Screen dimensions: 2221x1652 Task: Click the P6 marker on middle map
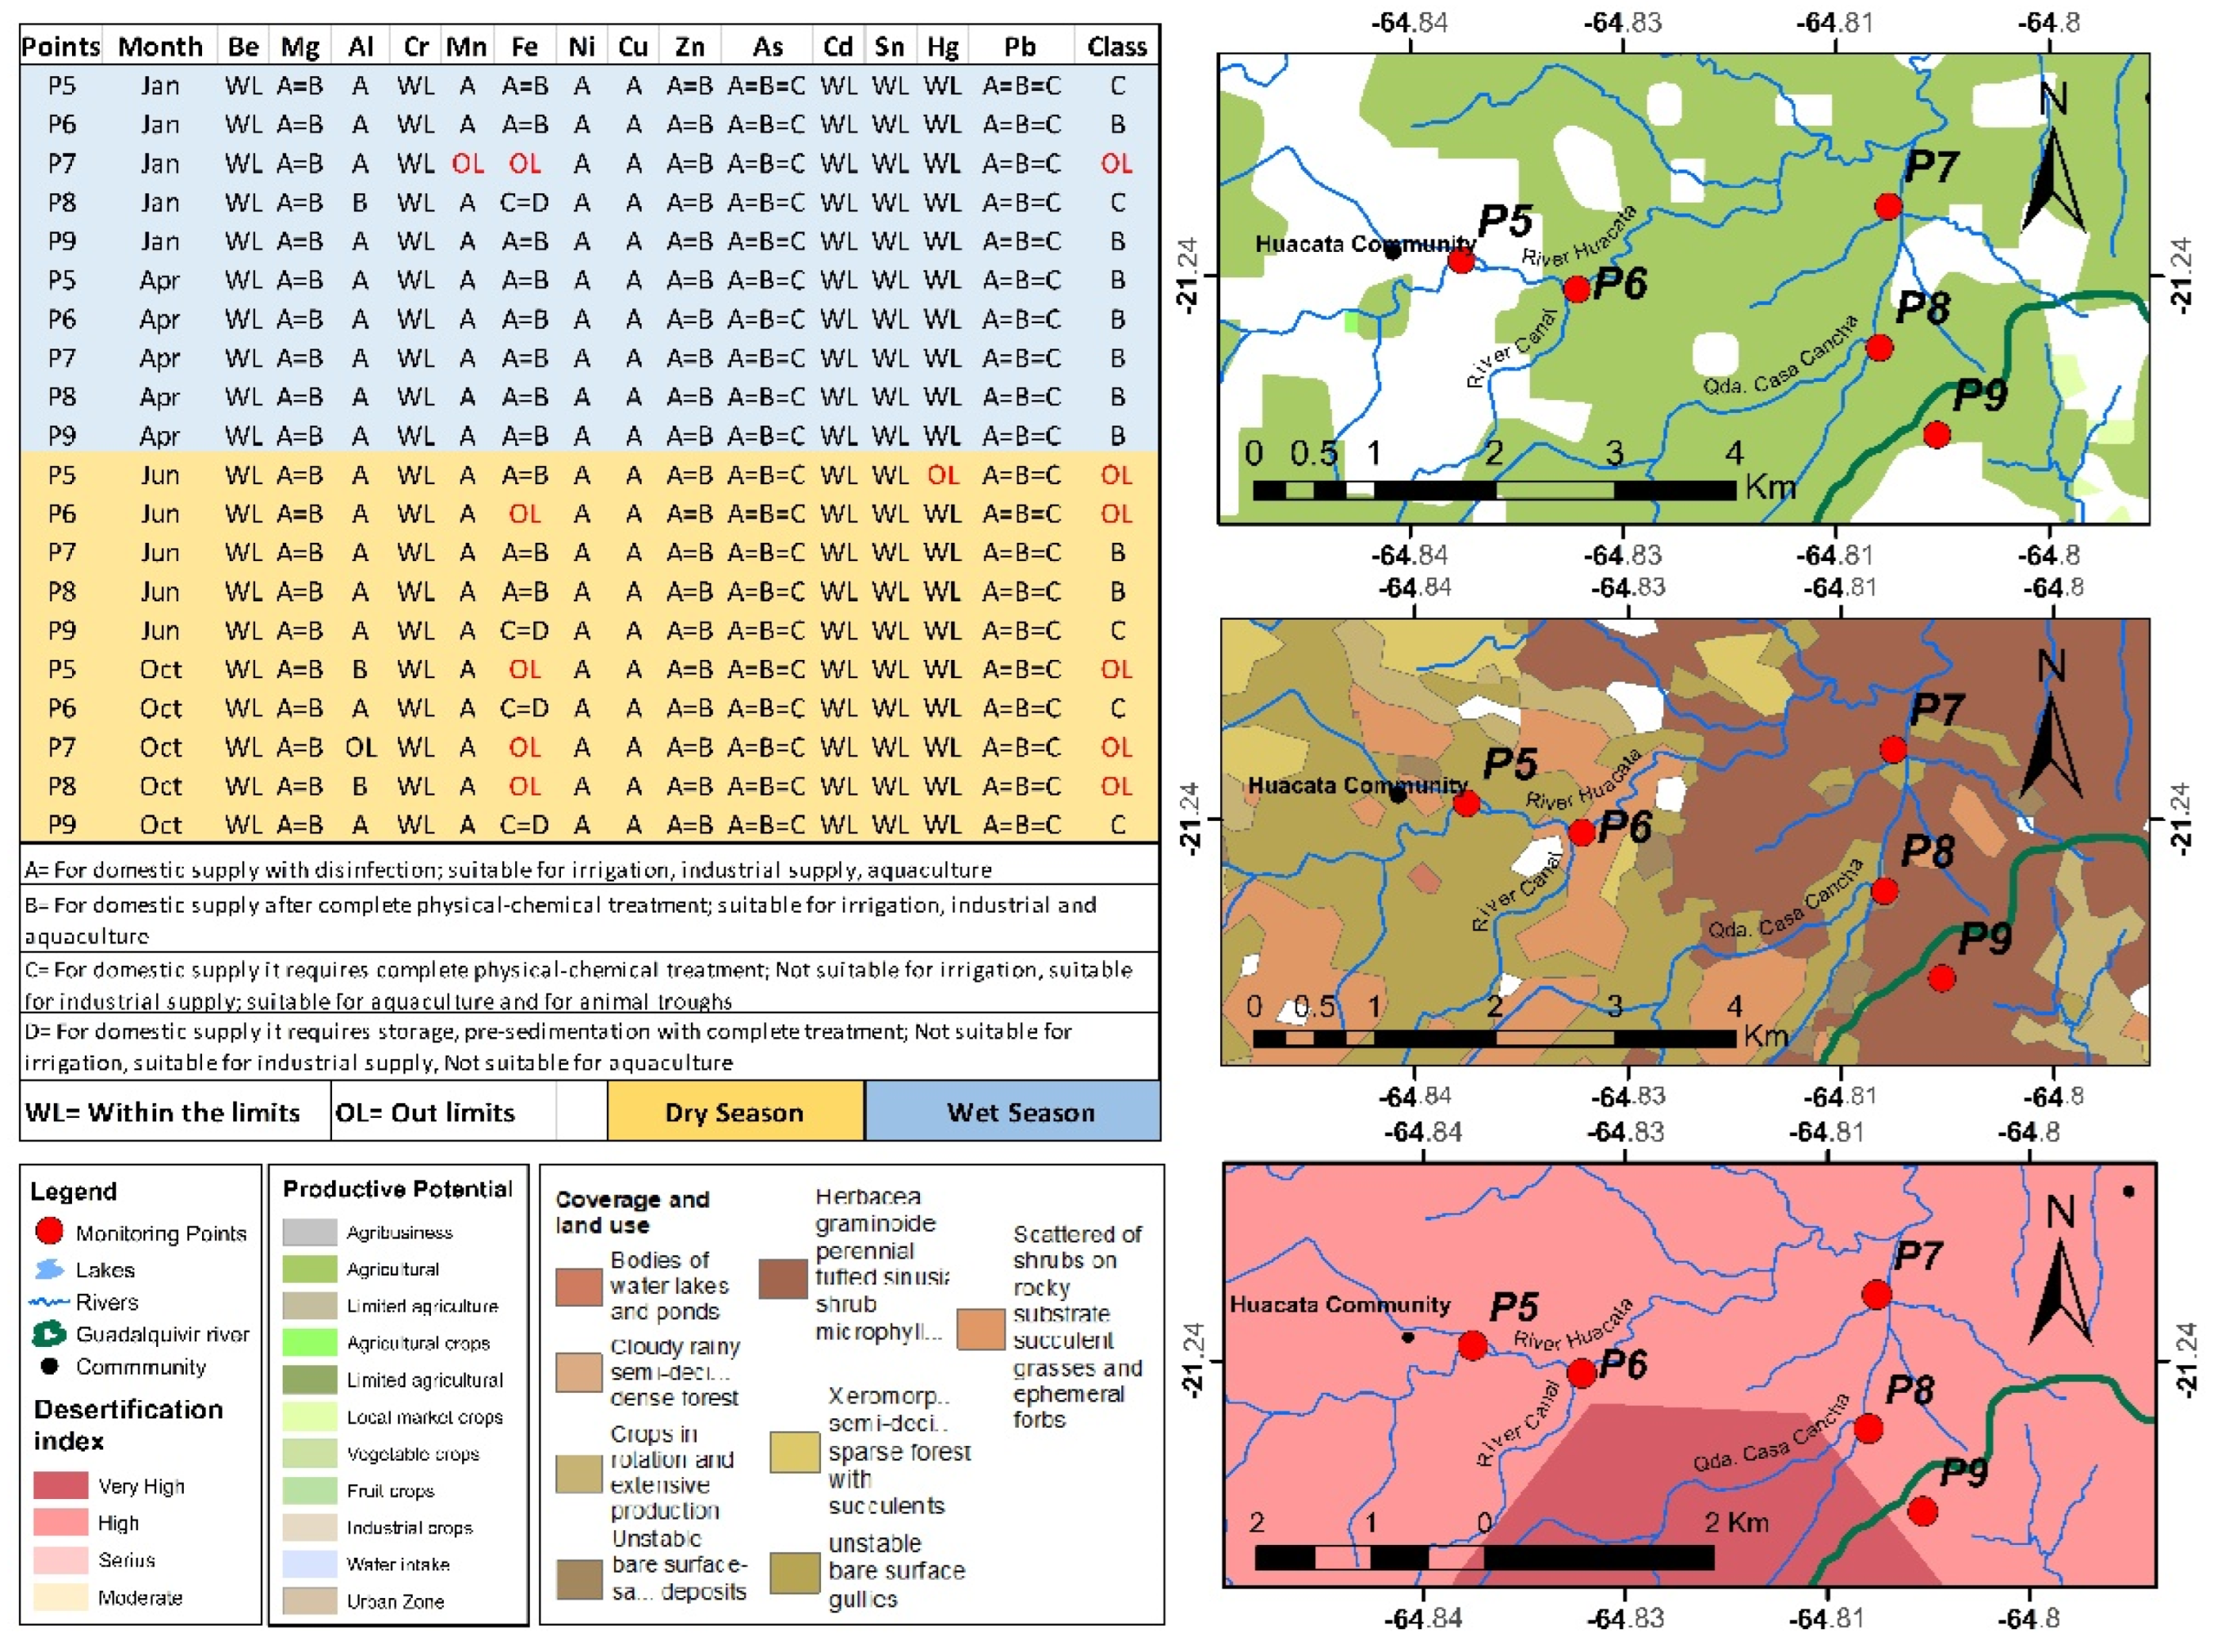1581,832
